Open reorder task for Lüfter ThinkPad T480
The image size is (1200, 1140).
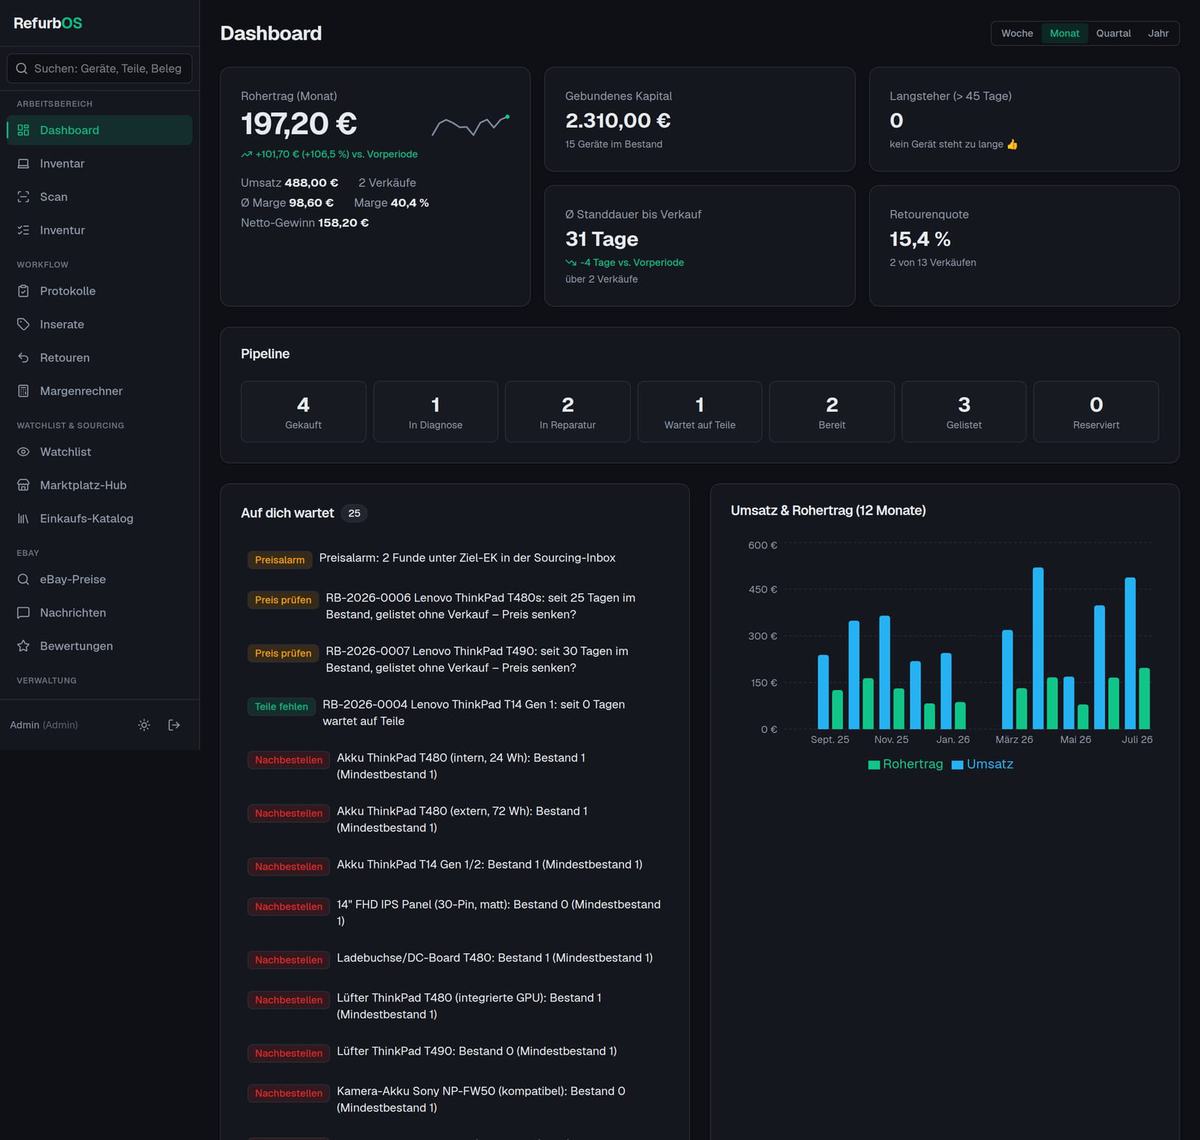tap(455, 1006)
